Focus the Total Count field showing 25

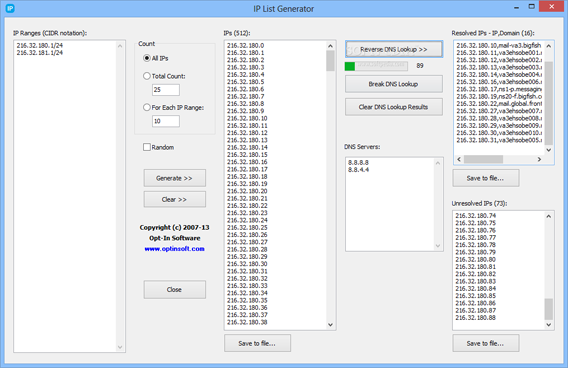[166, 90]
